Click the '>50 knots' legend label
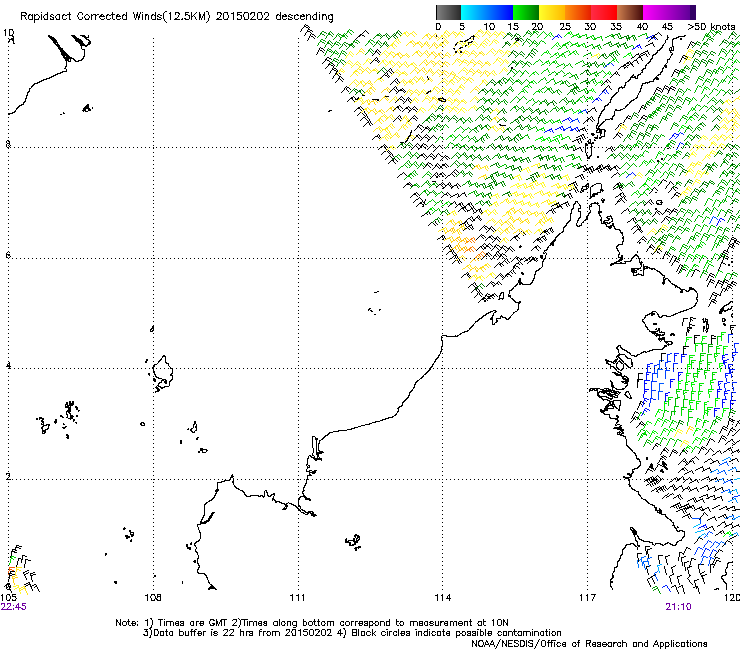 pos(711,27)
